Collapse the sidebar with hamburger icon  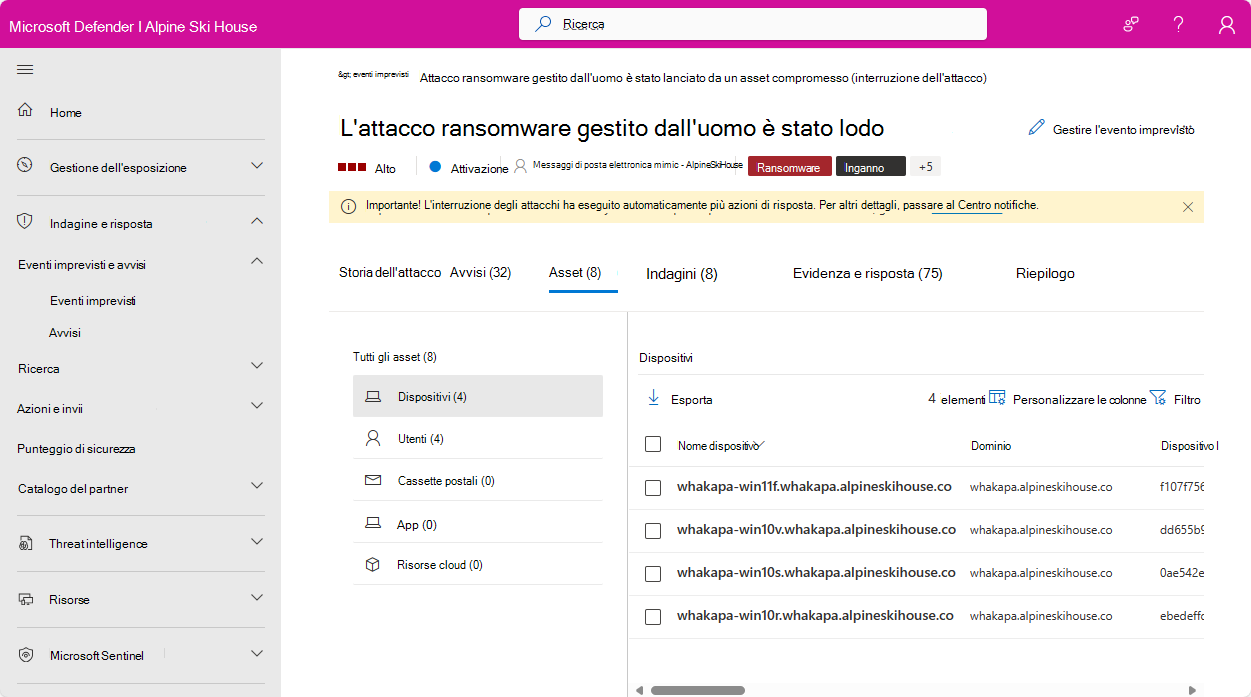coord(25,69)
